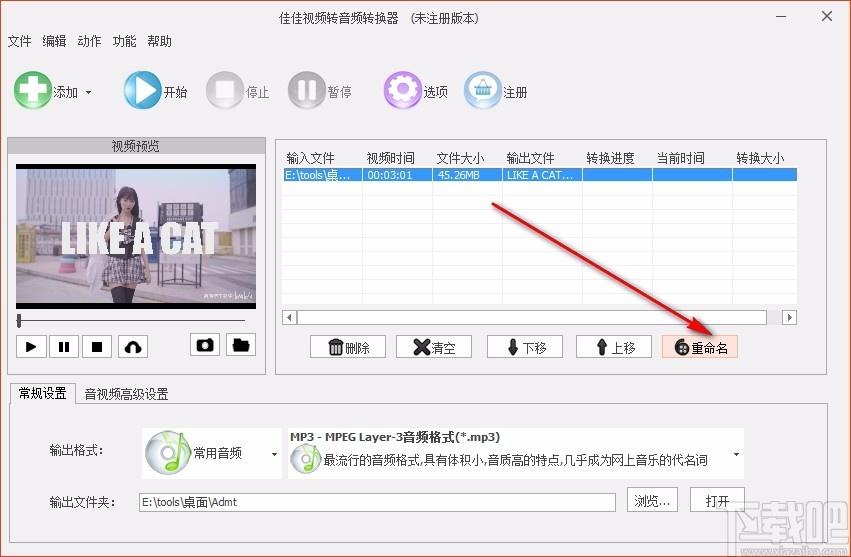This screenshot has width=851, height=557.
Task: Open the Add button dropdown arrow
Action: pos(88,92)
